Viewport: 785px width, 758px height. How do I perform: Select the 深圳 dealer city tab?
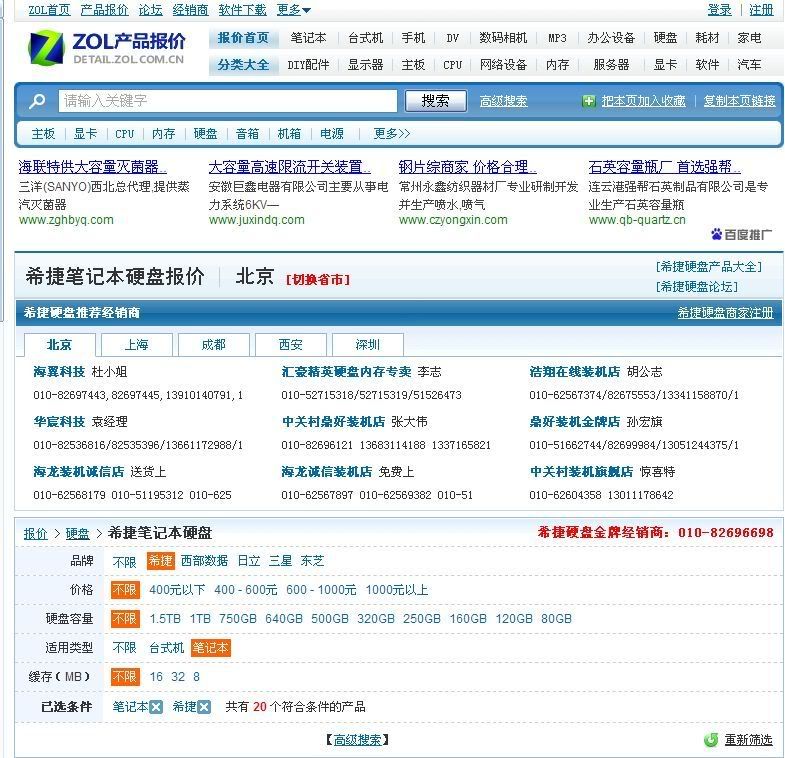coord(368,344)
